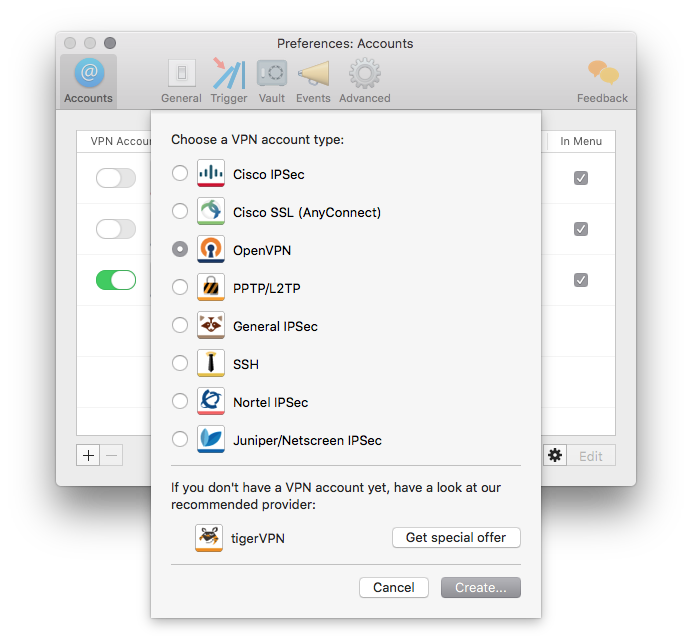The height and width of the screenshot is (639, 692).
Task: Open the Accounts preferences tab
Action: coord(88,80)
